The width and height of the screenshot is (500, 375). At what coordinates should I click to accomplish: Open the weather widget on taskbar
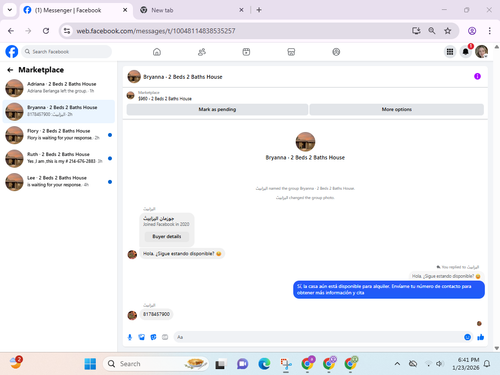tap(16, 363)
